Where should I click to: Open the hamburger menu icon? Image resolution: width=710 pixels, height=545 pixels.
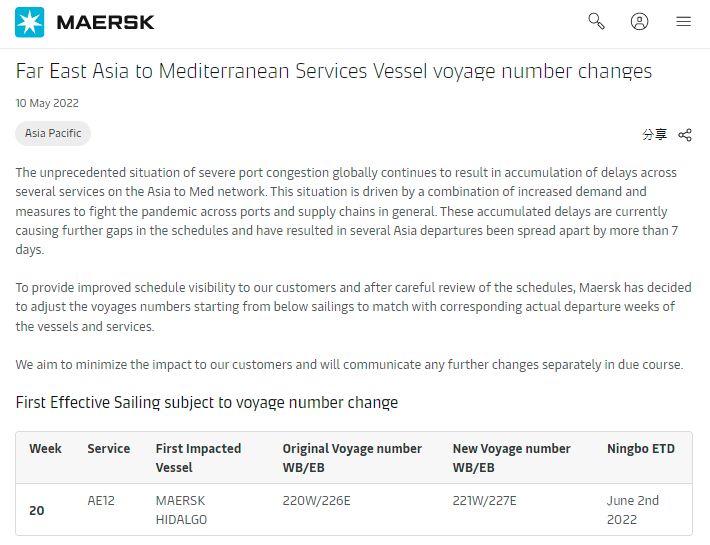tap(684, 21)
